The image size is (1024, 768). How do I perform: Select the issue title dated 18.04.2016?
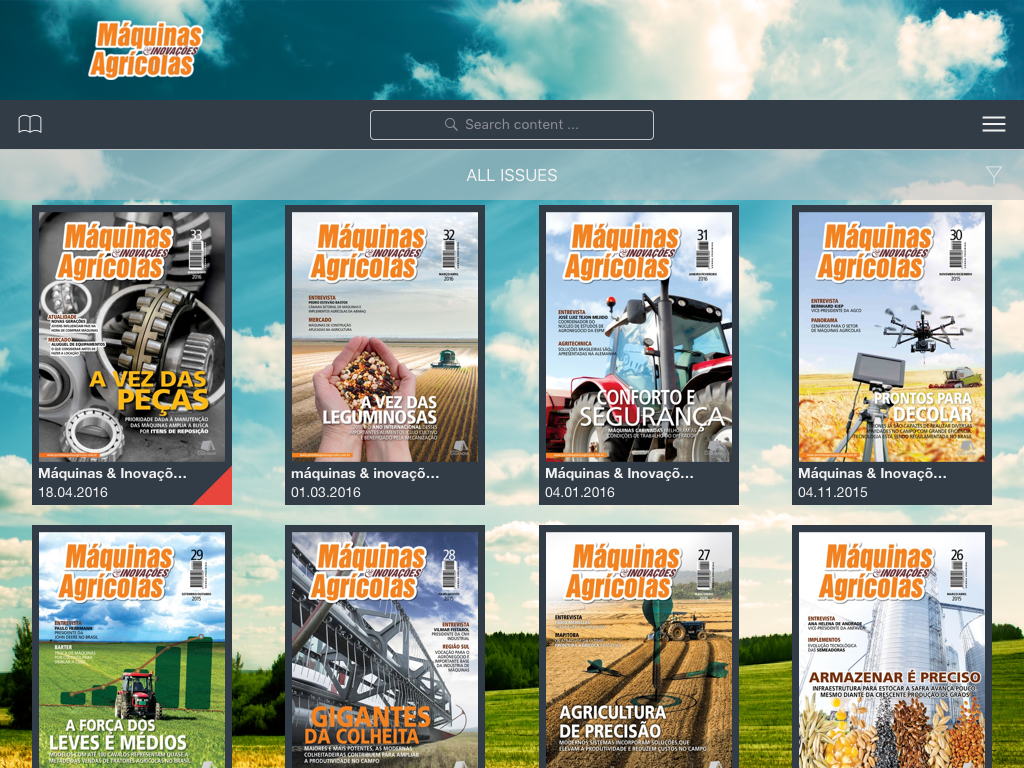point(112,473)
